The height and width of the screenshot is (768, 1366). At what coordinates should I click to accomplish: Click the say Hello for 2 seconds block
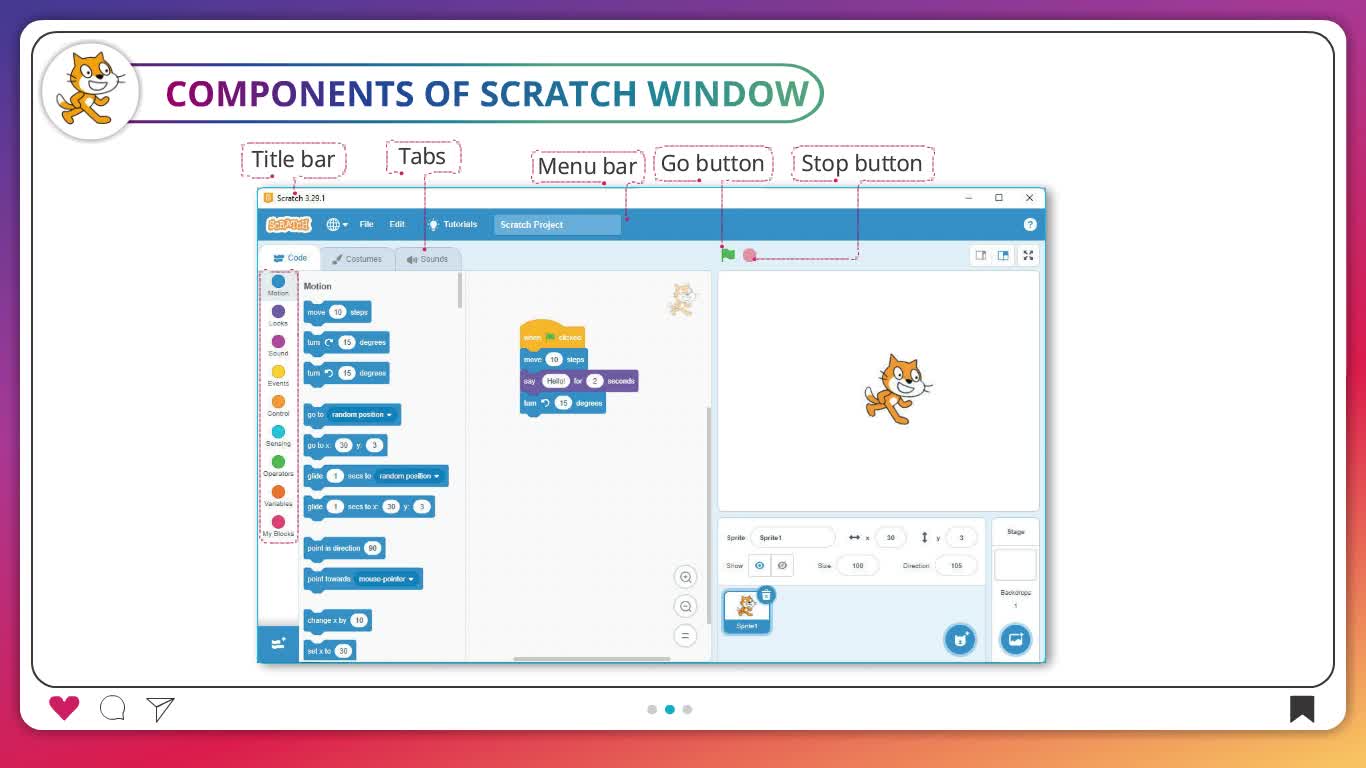[x=579, y=381]
